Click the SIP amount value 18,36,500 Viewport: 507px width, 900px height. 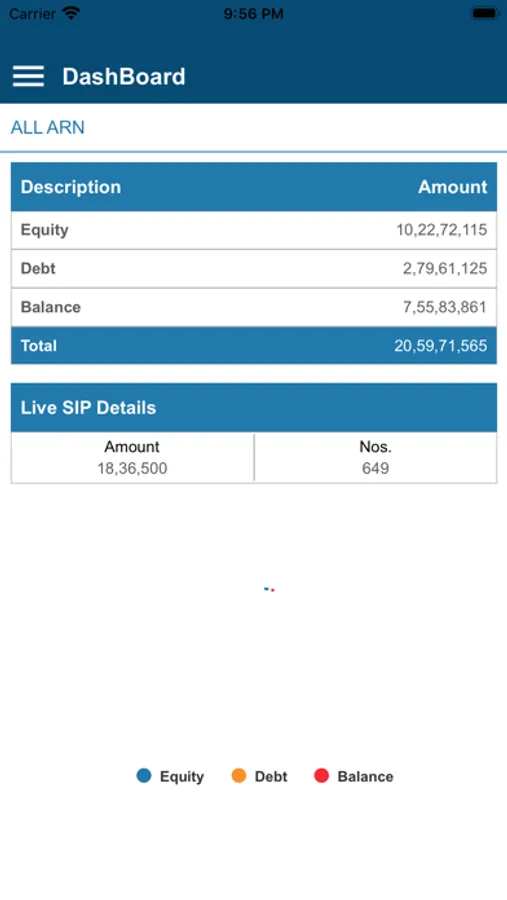132,468
